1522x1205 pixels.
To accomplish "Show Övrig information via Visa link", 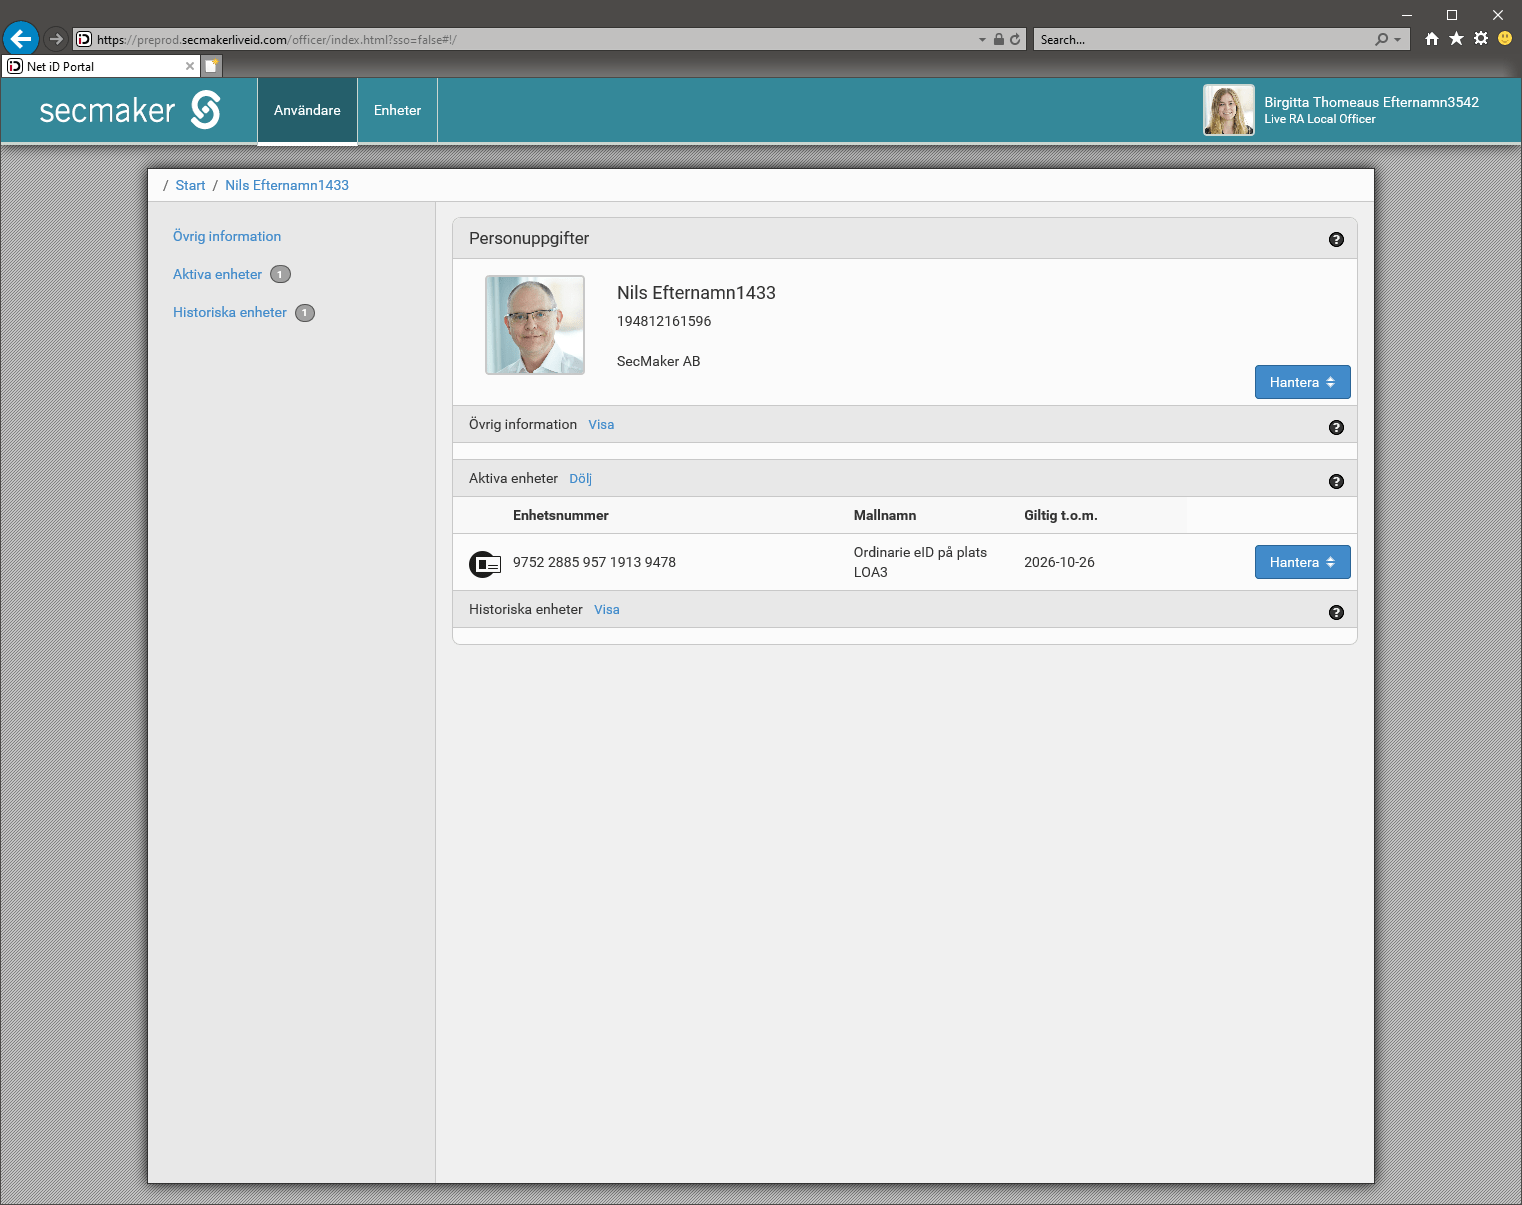I will 601,425.
